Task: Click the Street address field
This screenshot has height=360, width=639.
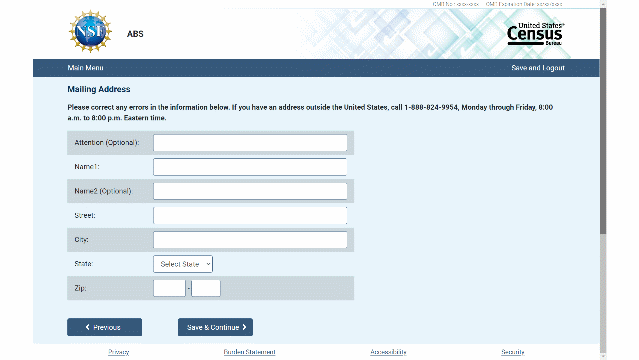Action: click(250, 215)
